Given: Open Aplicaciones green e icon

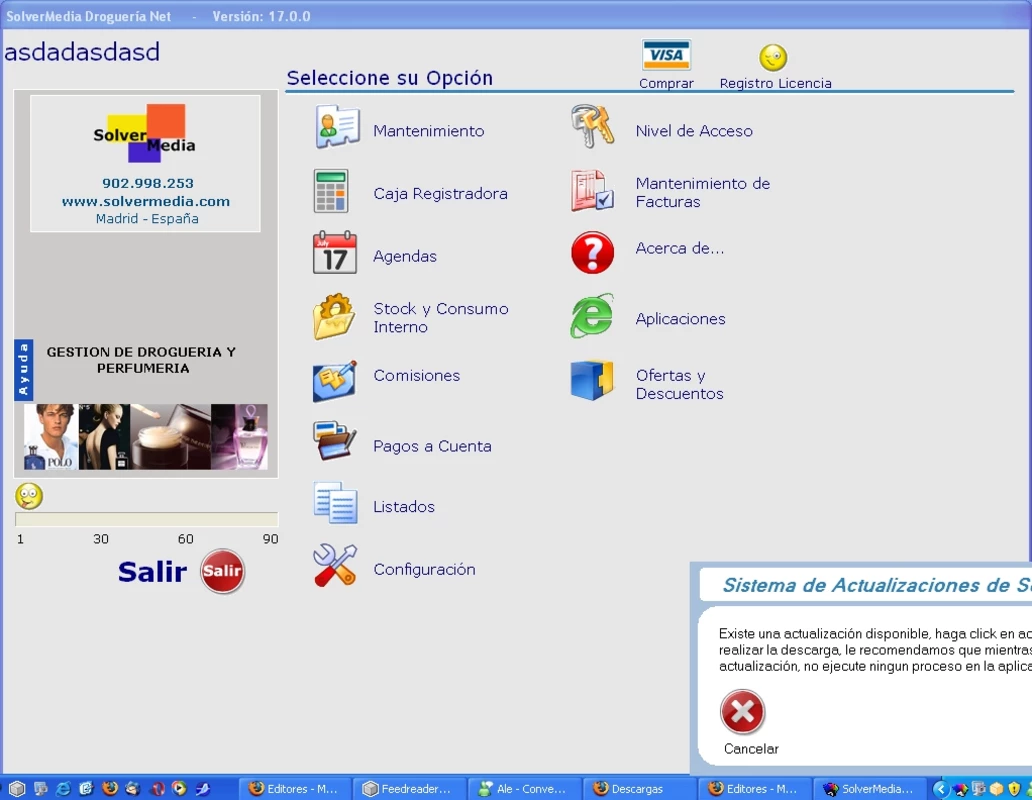Looking at the screenshot, I should pos(592,316).
